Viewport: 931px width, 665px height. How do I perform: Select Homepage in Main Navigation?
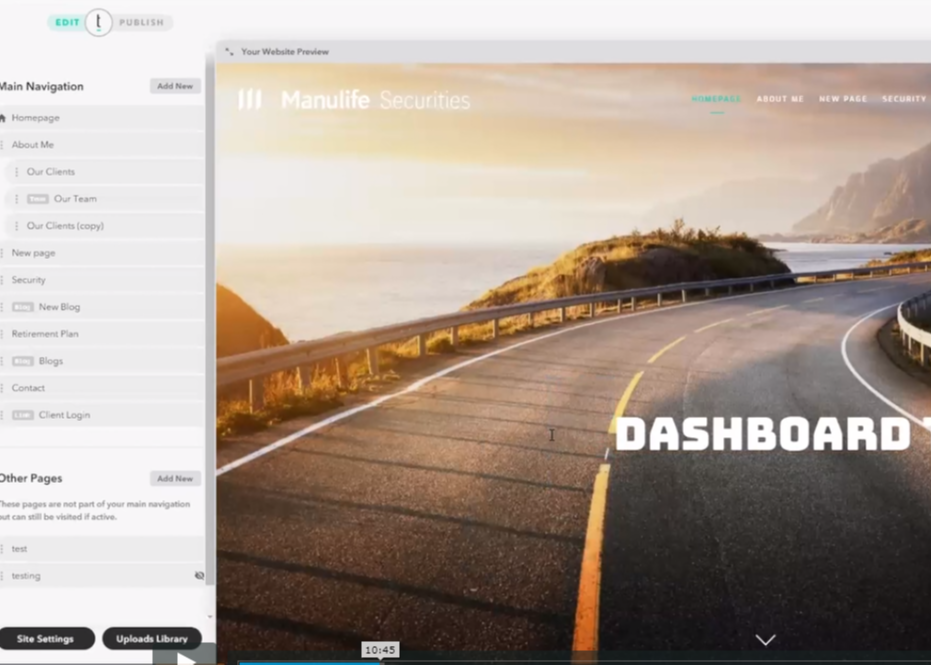pyautogui.click(x=102, y=118)
